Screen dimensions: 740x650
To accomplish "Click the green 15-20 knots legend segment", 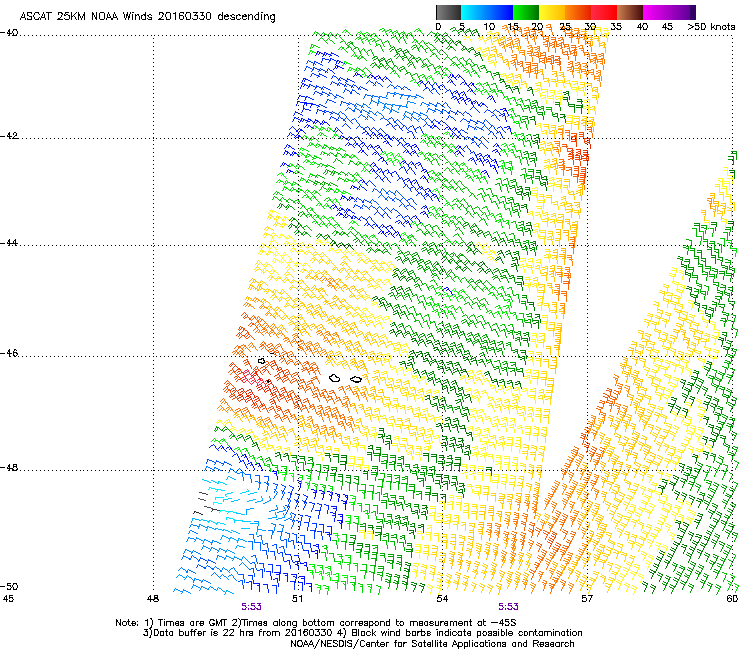I will click(526, 12).
